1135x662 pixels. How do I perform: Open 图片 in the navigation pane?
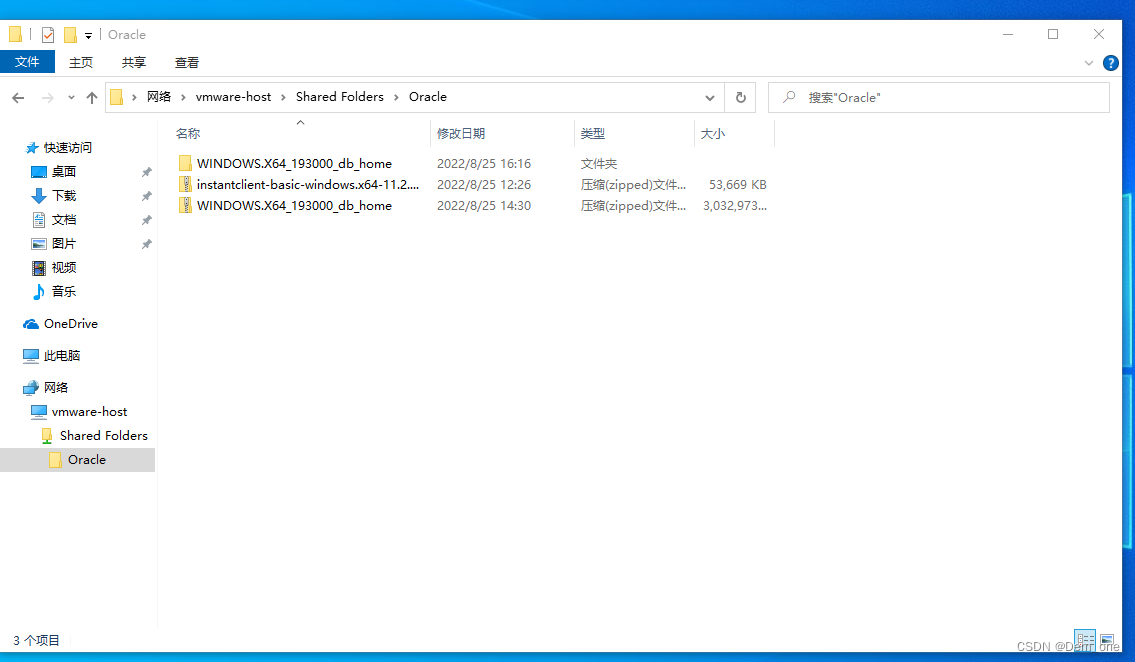point(64,243)
